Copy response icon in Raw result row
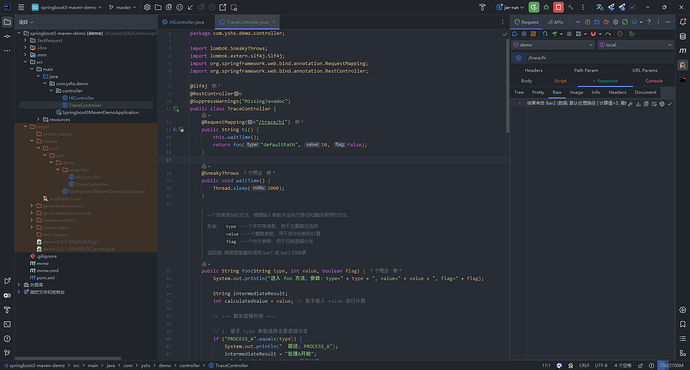Viewport: 690px width, 370px height. tap(646, 104)
